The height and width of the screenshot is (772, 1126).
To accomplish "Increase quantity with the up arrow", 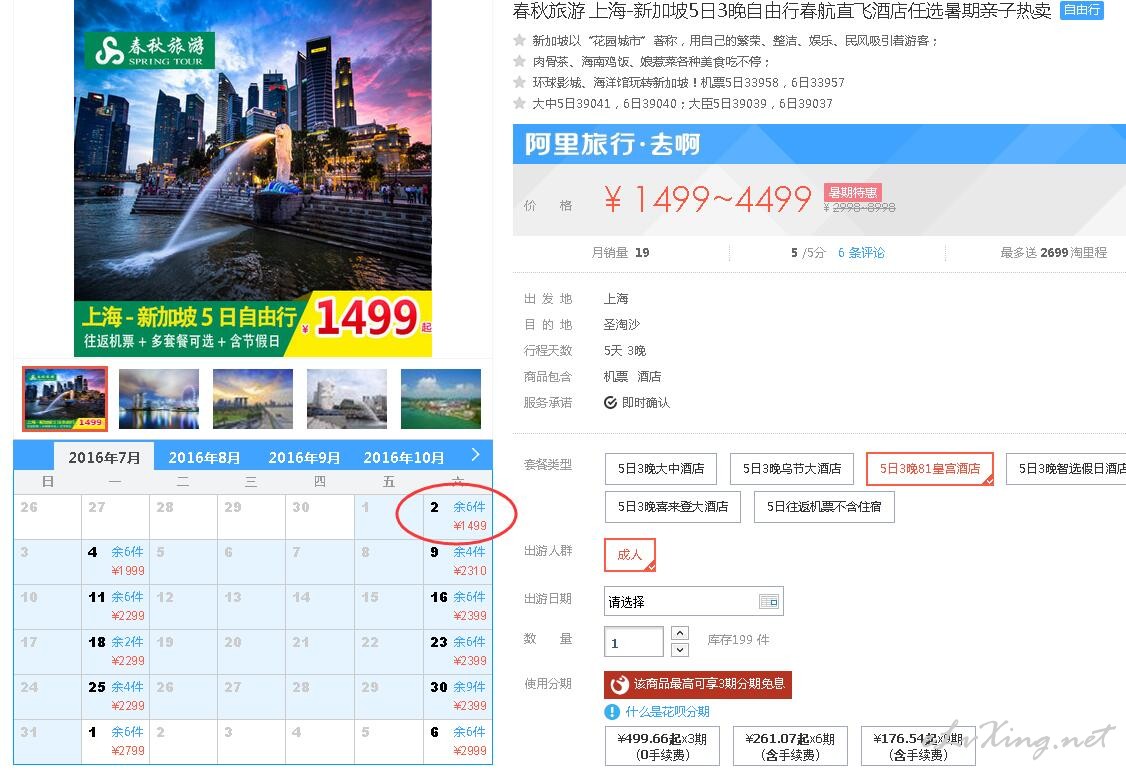I will click(x=680, y=633).
